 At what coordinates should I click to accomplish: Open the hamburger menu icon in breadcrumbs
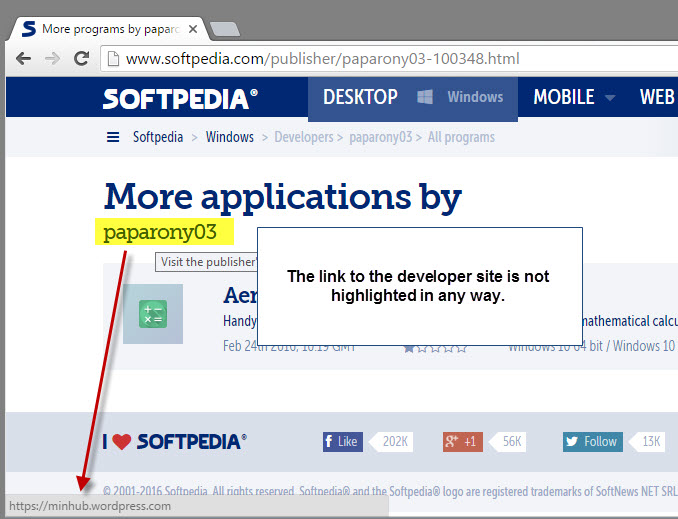click(x=113, y=137)
